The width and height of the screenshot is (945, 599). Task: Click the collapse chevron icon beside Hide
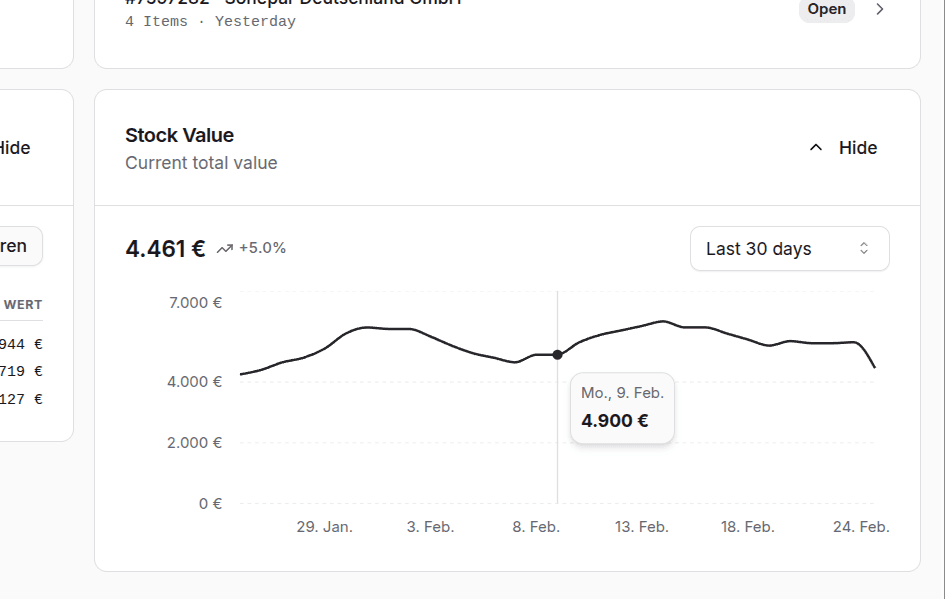pyautogui.click(x=815, y=146)
